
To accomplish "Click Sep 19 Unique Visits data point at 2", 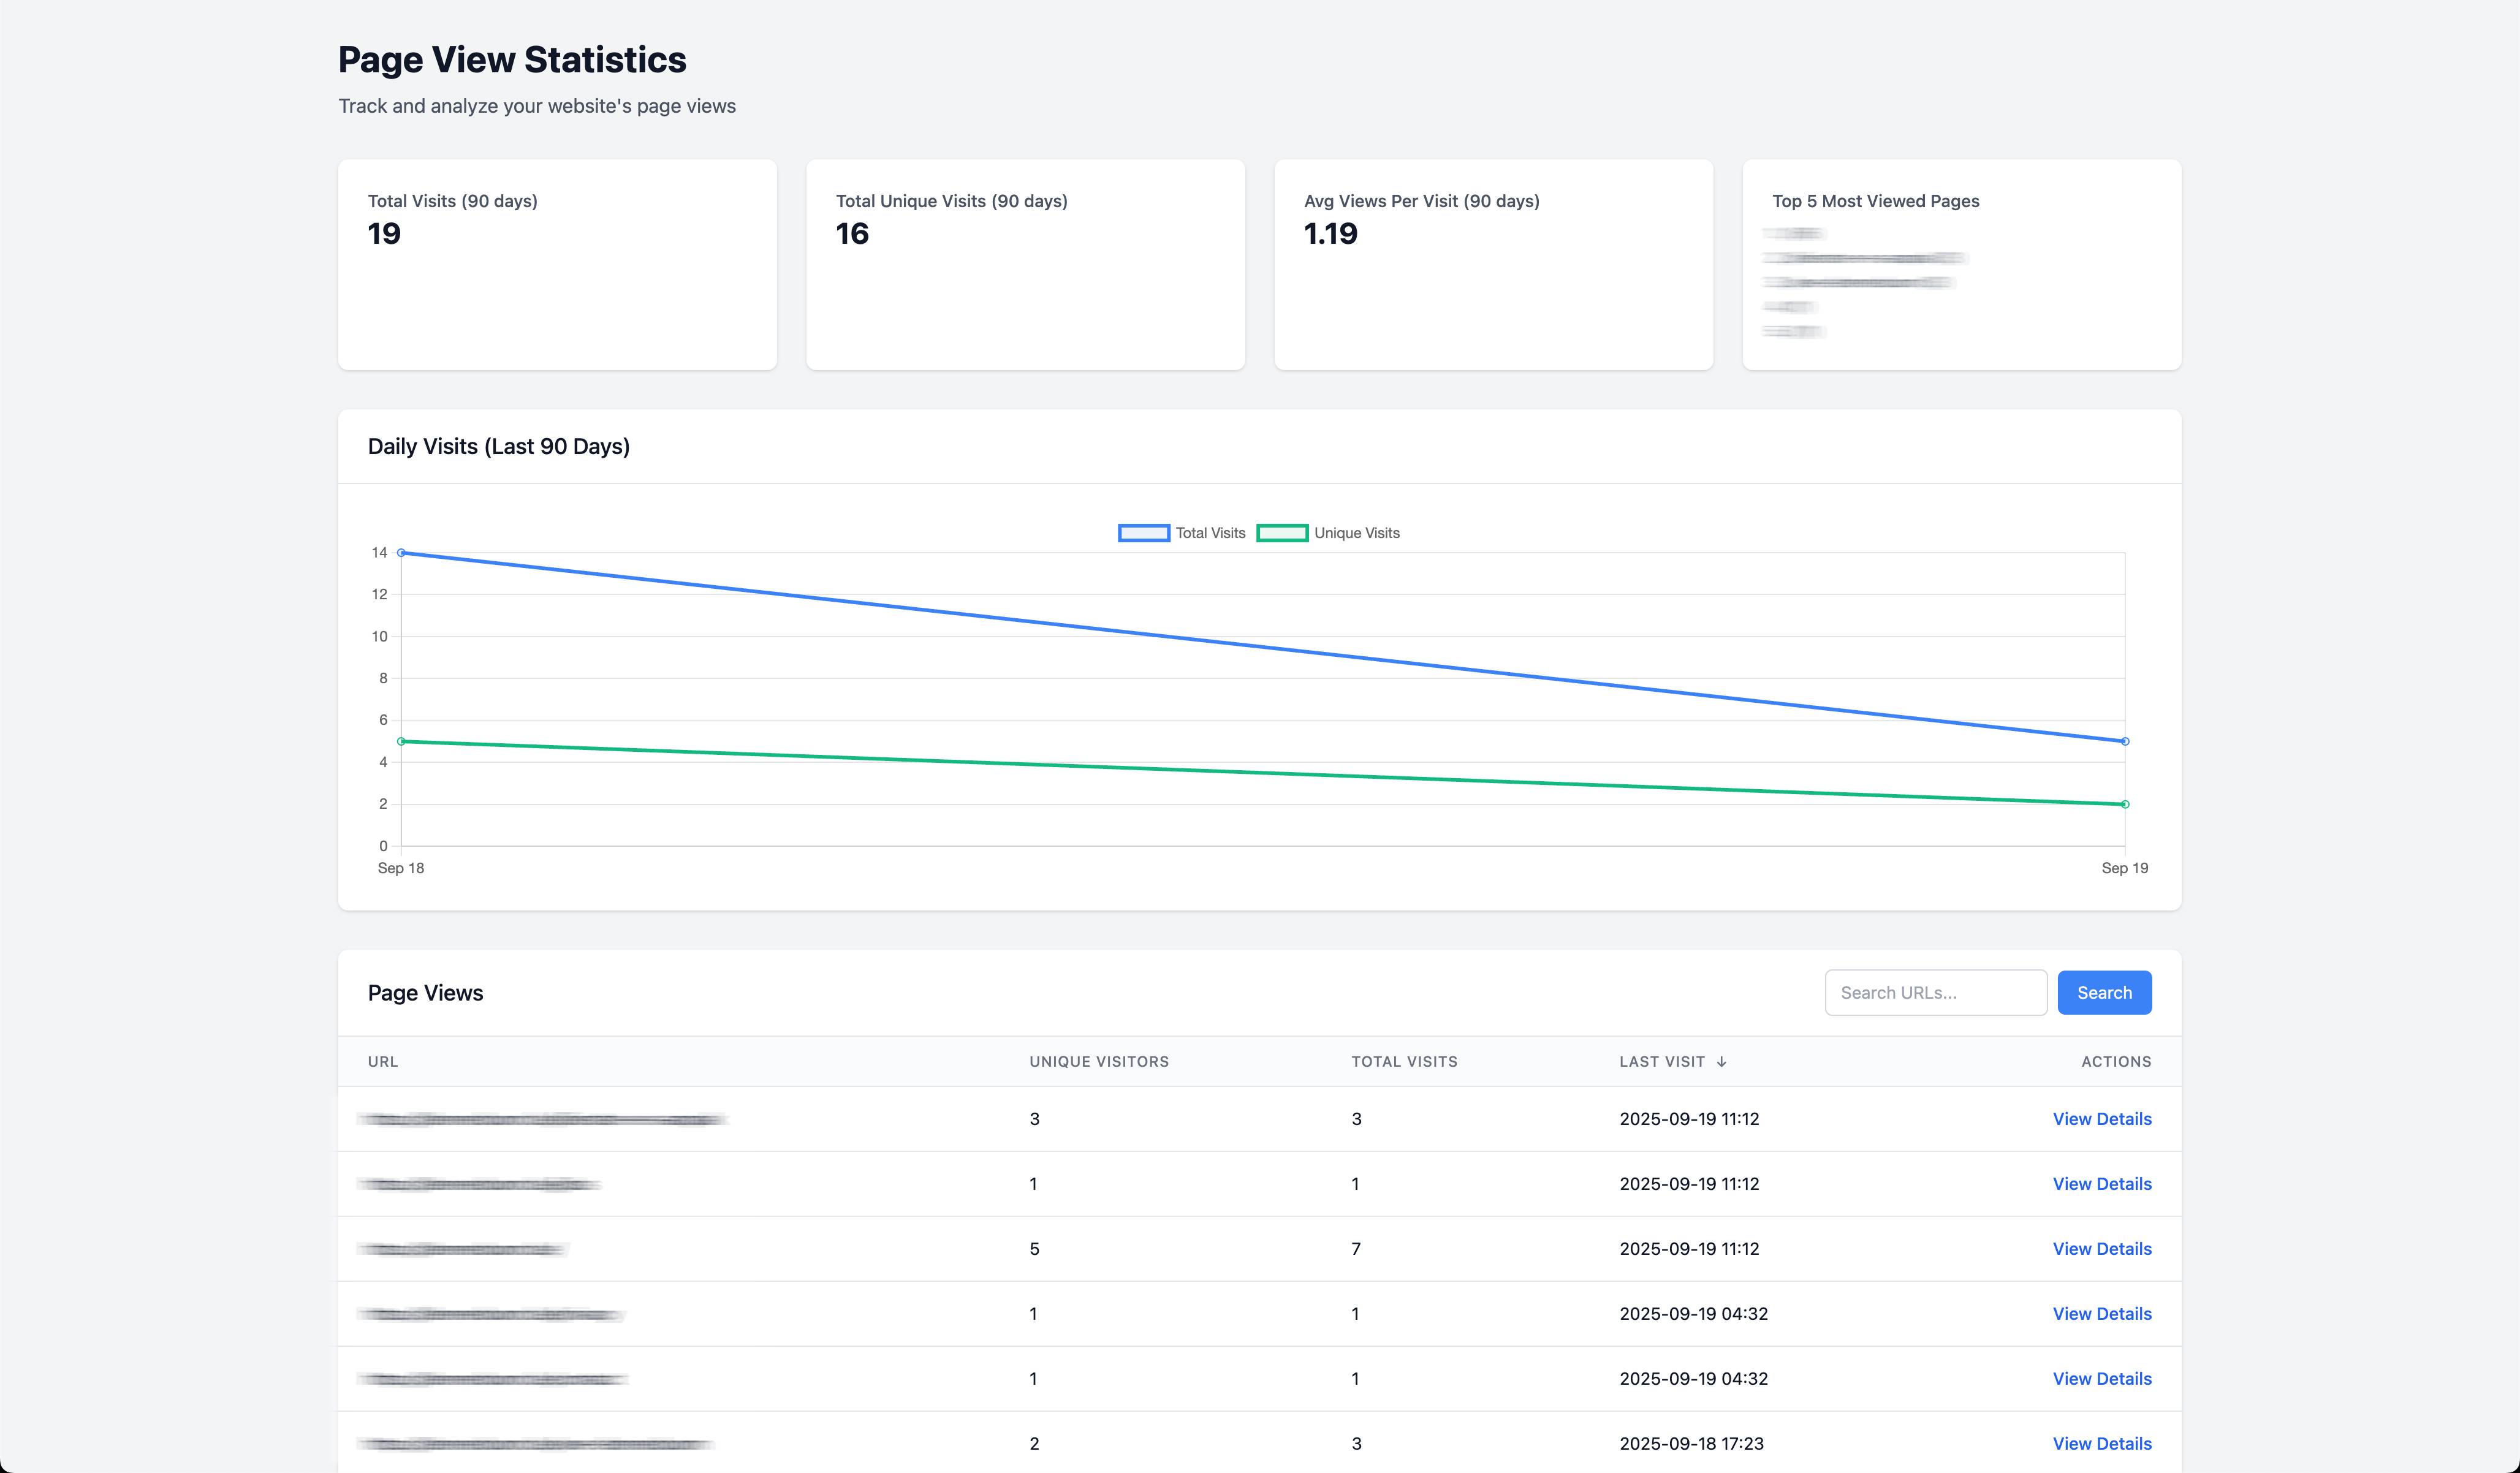I will 2124,804.
